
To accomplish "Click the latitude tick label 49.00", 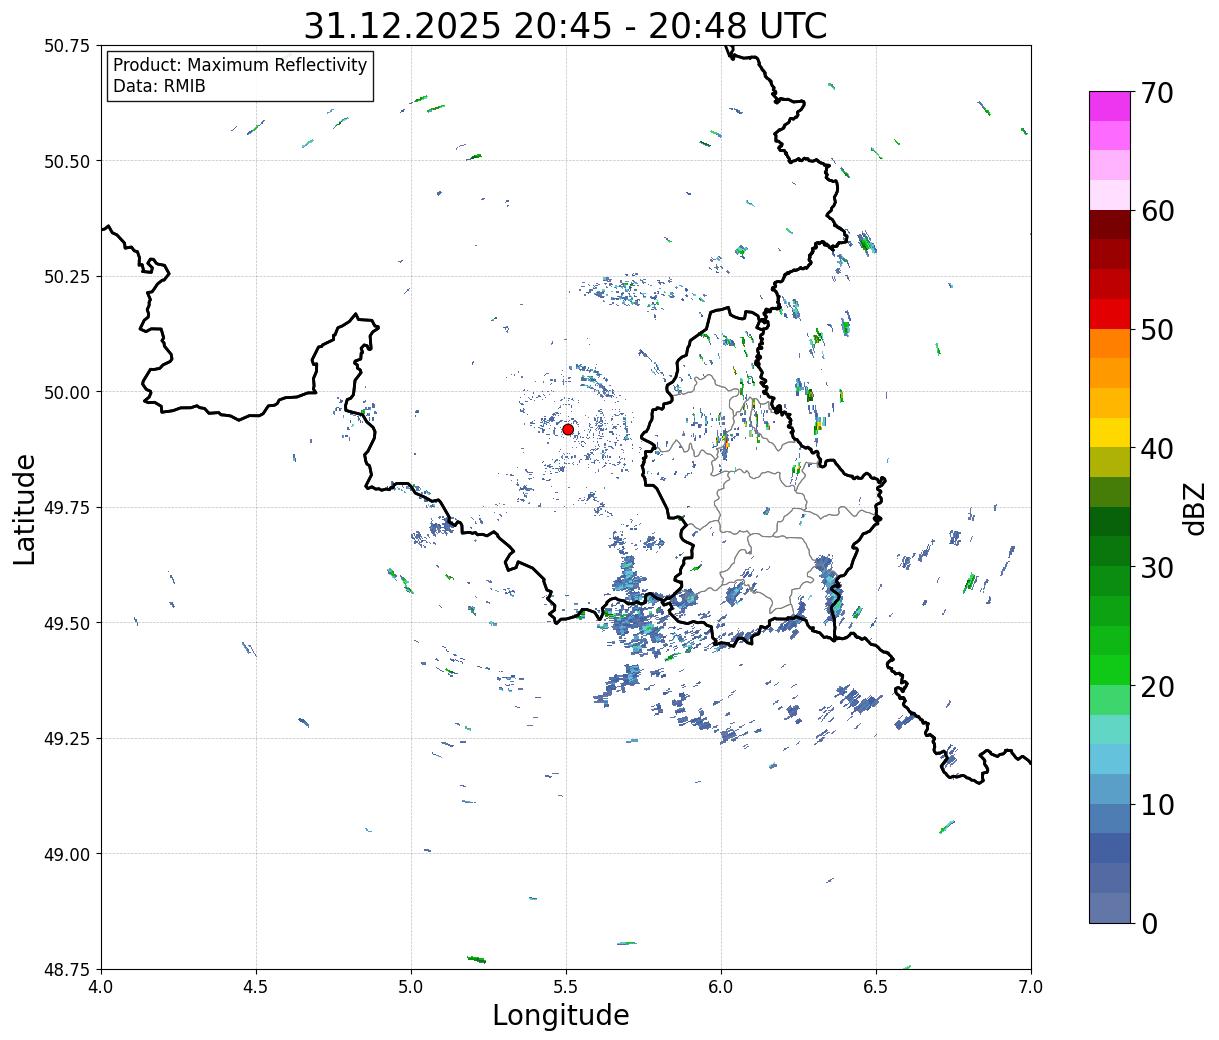I will point(67,854).
